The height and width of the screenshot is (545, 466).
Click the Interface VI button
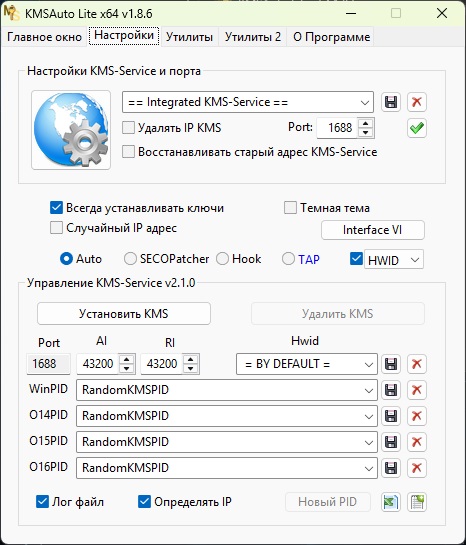coord(373,230)
